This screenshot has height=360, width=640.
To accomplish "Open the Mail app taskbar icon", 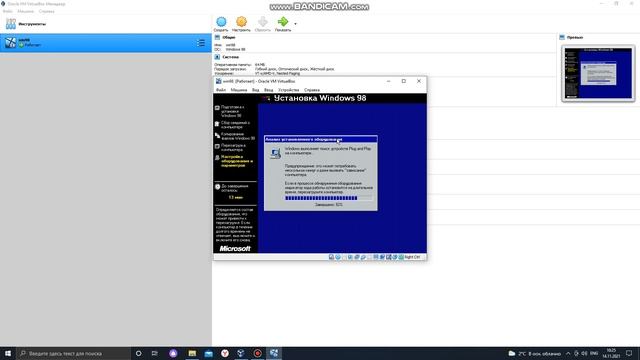I will click(x=209, y=353).
